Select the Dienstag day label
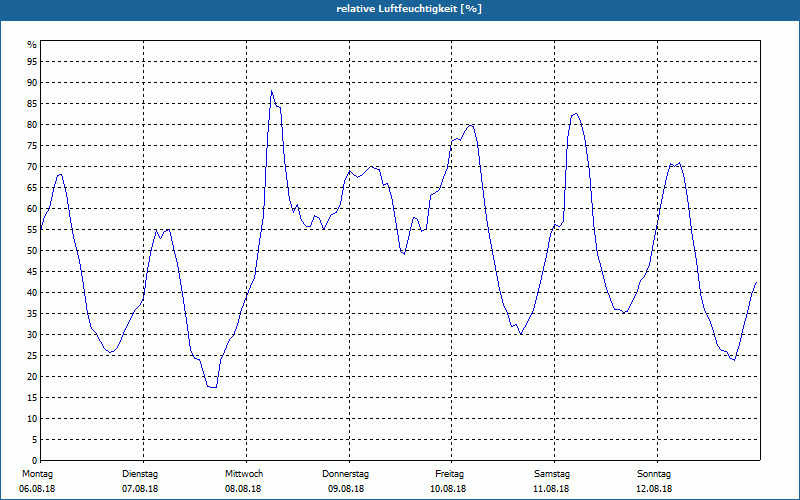800x500 pixels. (140, 474)
